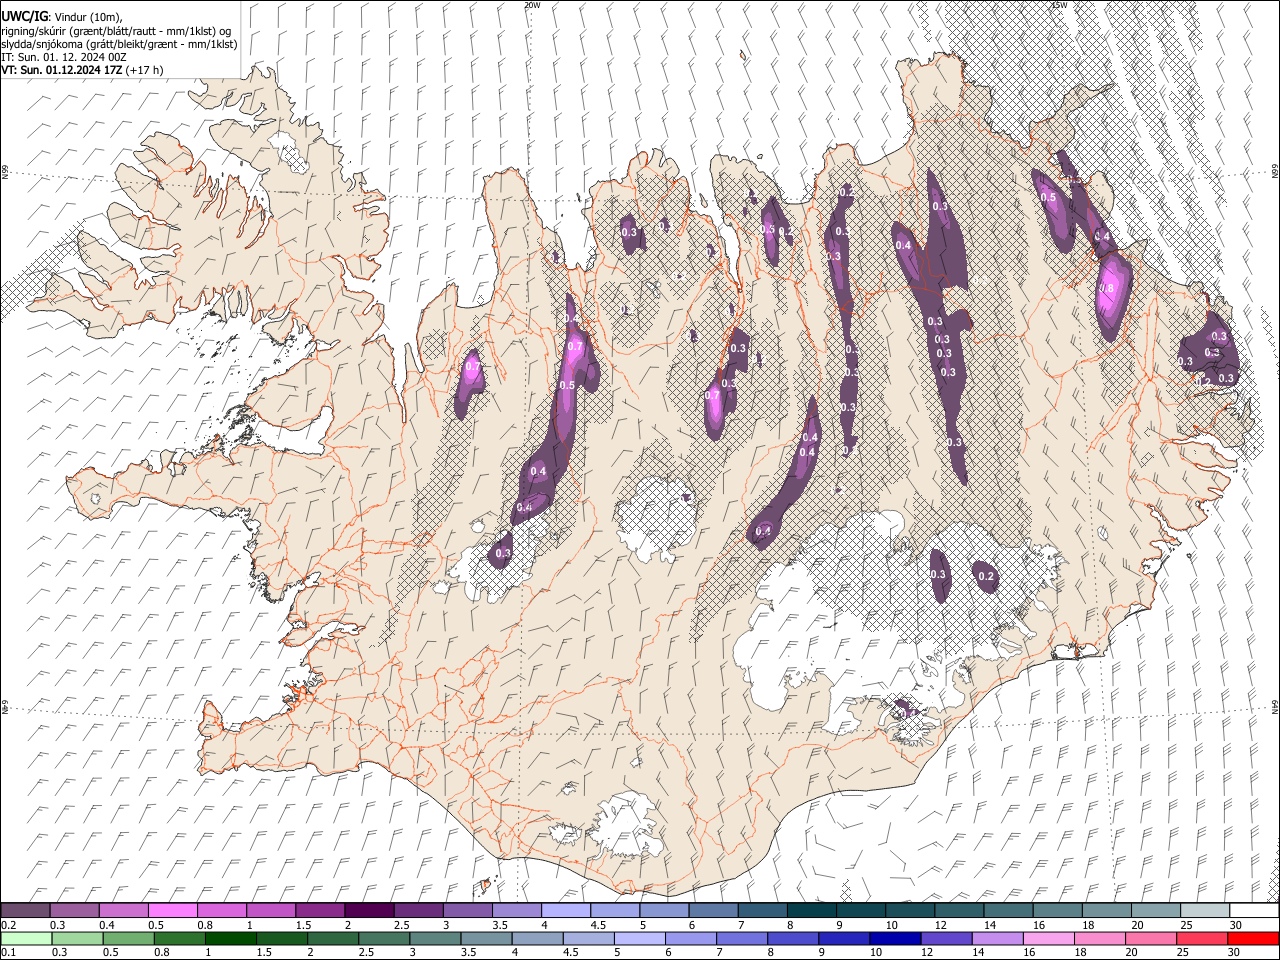Click the 0.1–0.3 pale green lower legend swatch
The height and width of the screenshot is (960, 1280).
point(26,938)
